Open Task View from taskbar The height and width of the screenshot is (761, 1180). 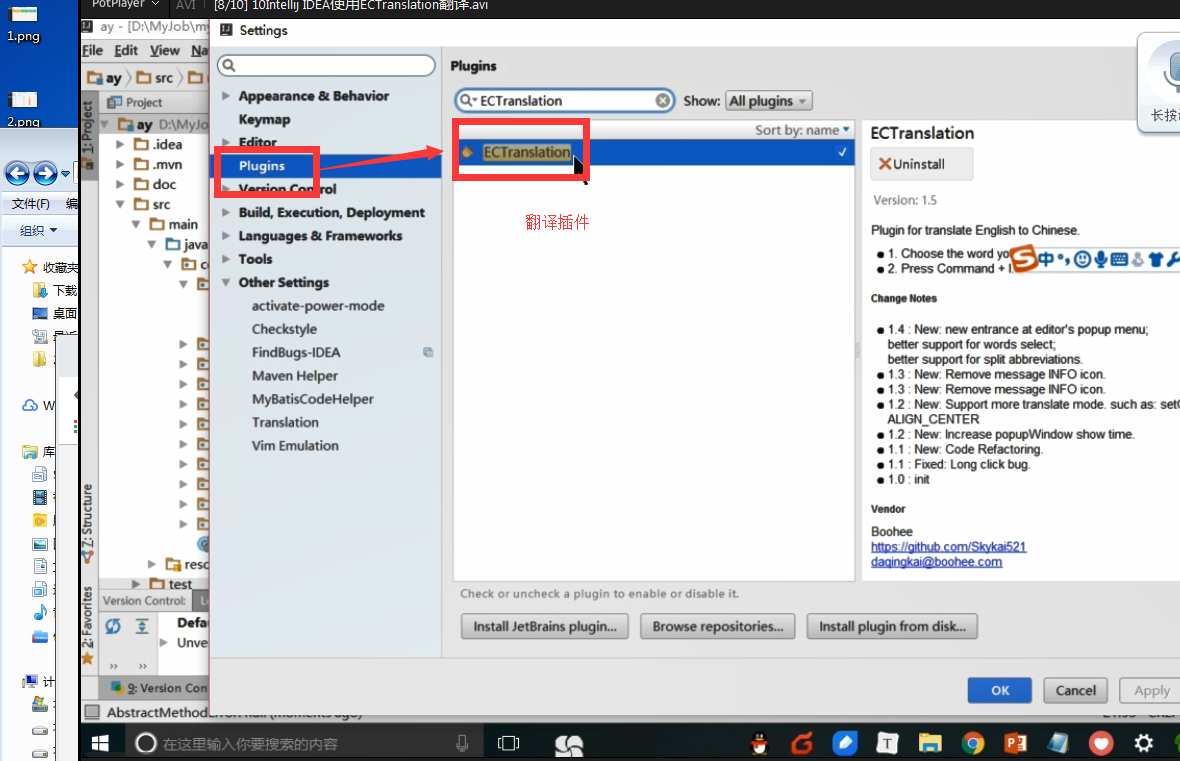click(x=509, y=744)
